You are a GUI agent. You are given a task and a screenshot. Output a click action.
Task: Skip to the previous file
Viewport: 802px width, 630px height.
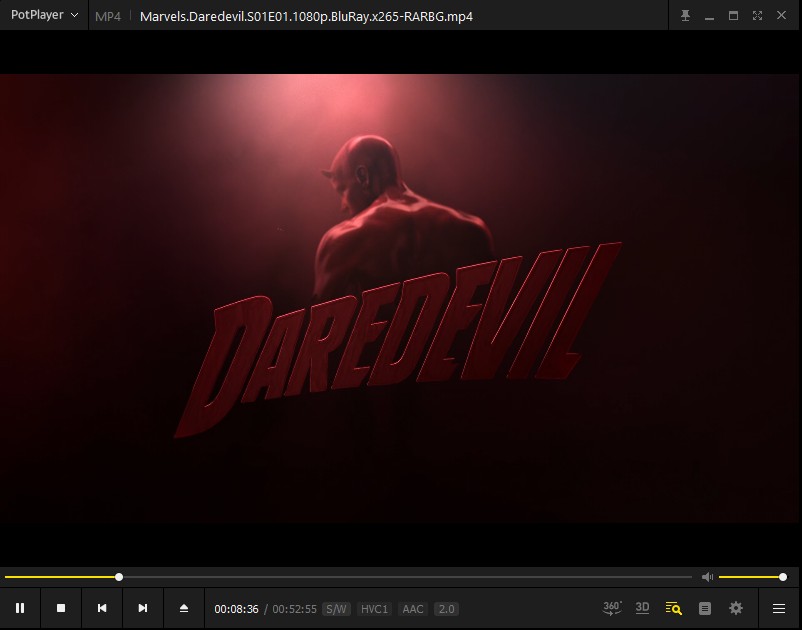(x=102, y=608)
